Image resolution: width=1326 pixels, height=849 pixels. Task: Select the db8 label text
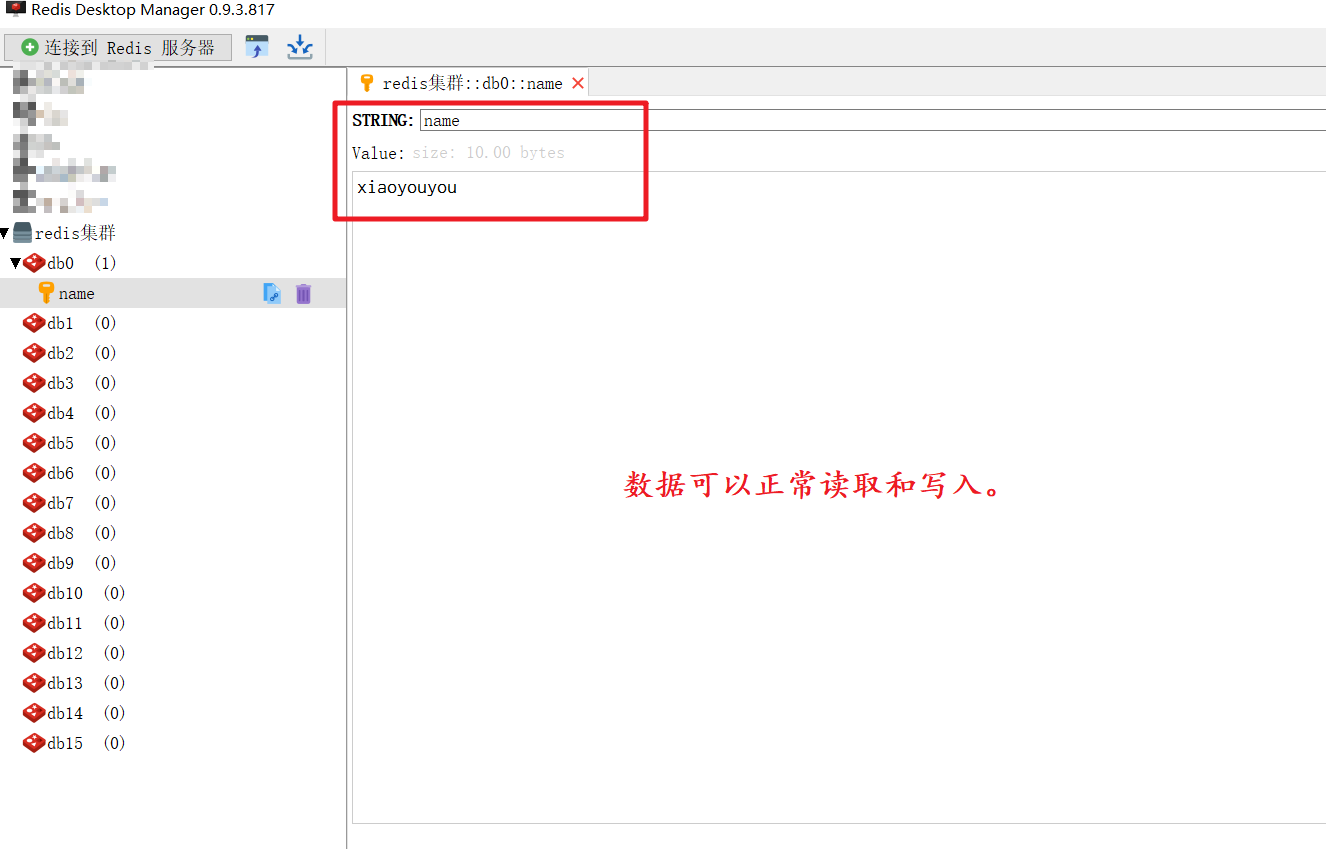(x=61, y=533)
